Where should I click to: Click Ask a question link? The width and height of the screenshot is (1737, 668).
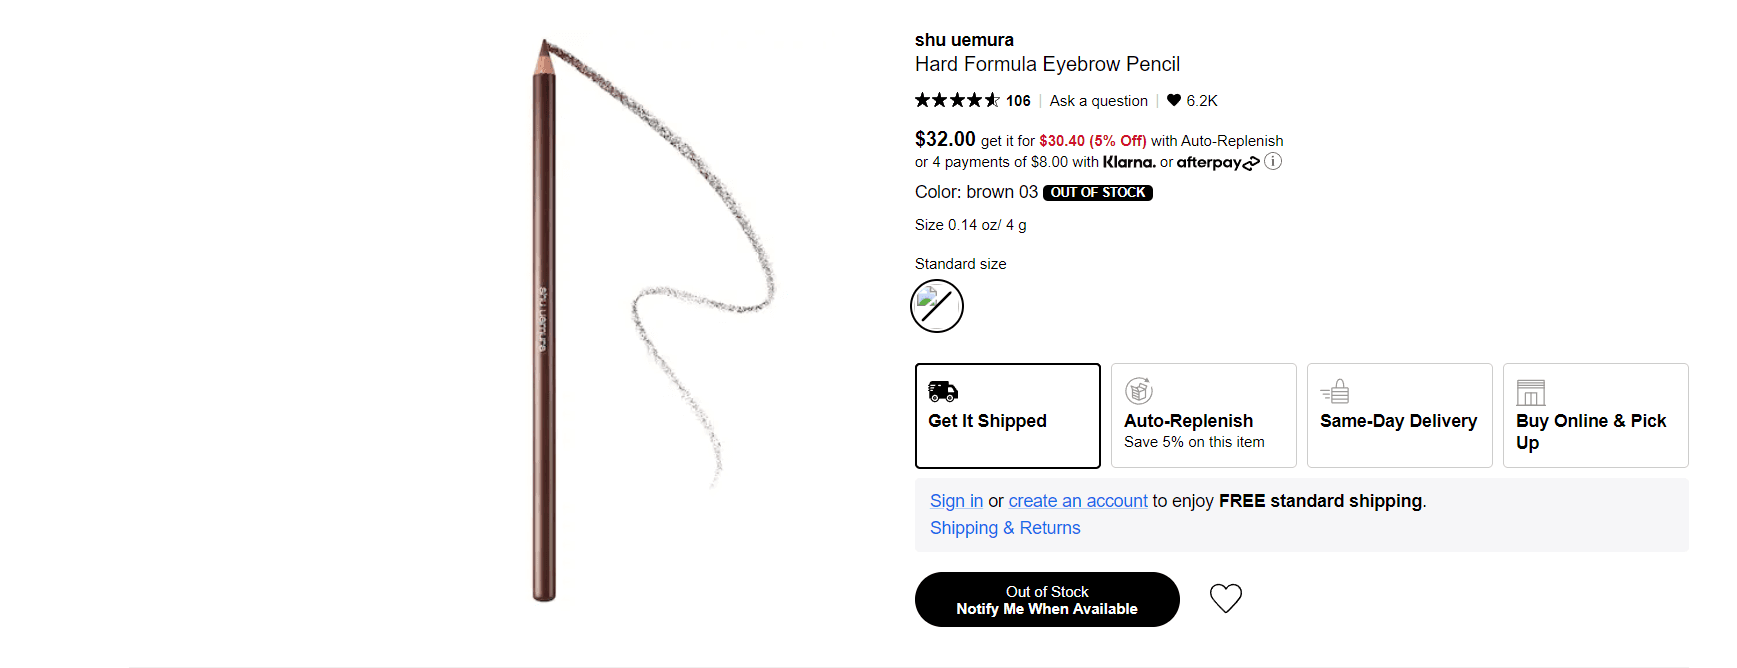[1098, 101]
